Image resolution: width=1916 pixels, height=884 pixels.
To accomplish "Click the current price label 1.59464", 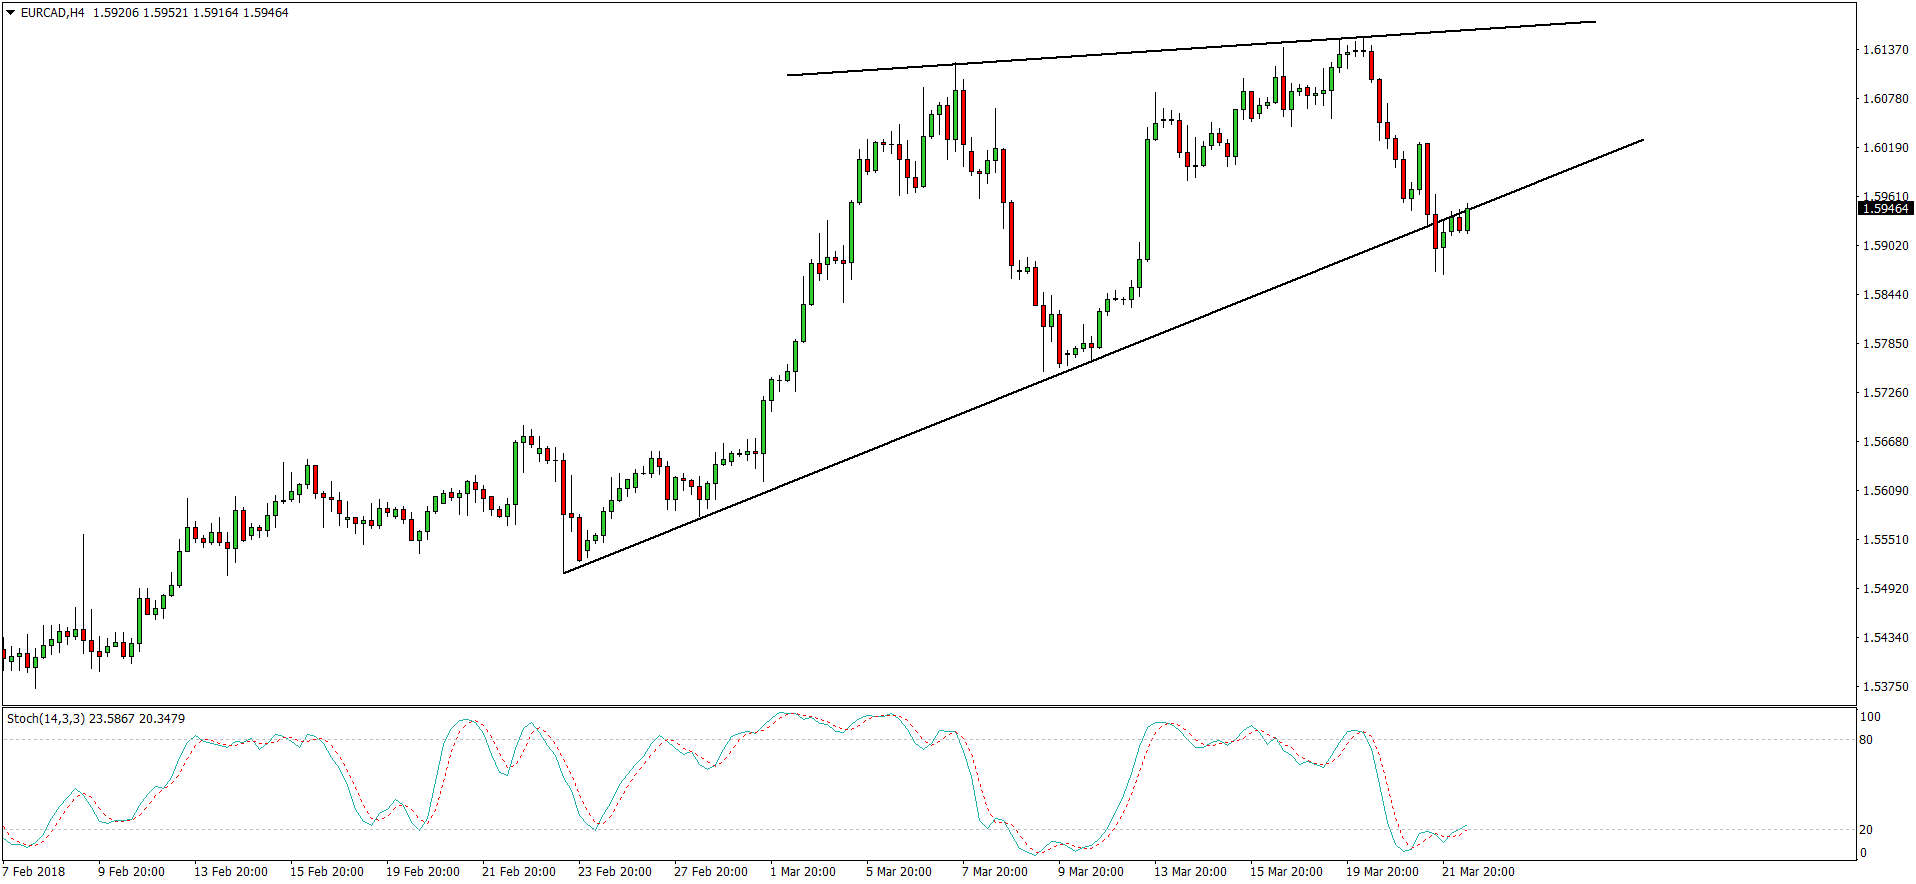I will [1885, 208].
